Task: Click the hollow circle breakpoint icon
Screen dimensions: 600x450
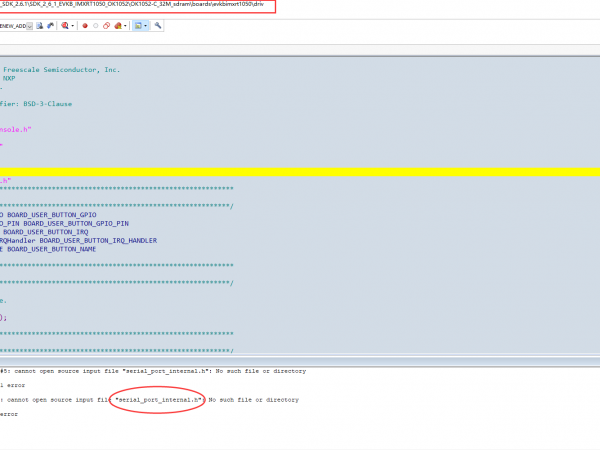Action: (x=96, y=26)
